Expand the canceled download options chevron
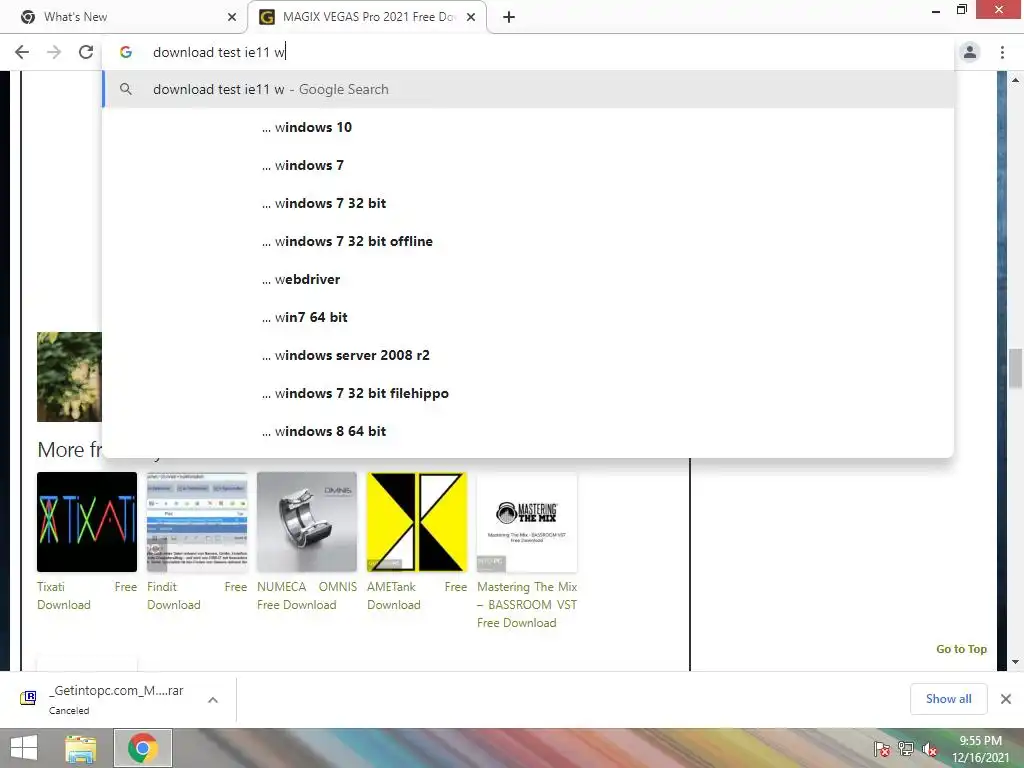This screenshot has height=768, width=1024. click(x=212, y=699)
